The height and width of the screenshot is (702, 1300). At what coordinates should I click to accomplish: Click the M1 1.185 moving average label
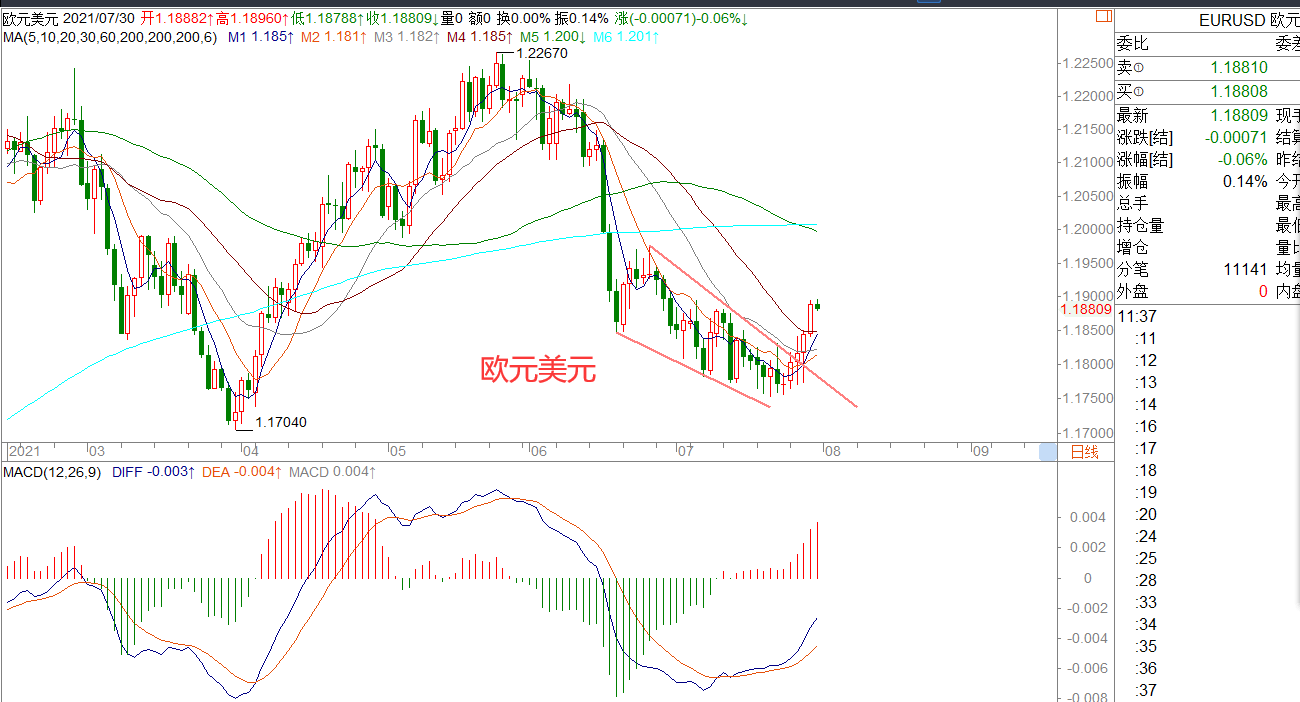pyautogui.click(x=261, y=36)
